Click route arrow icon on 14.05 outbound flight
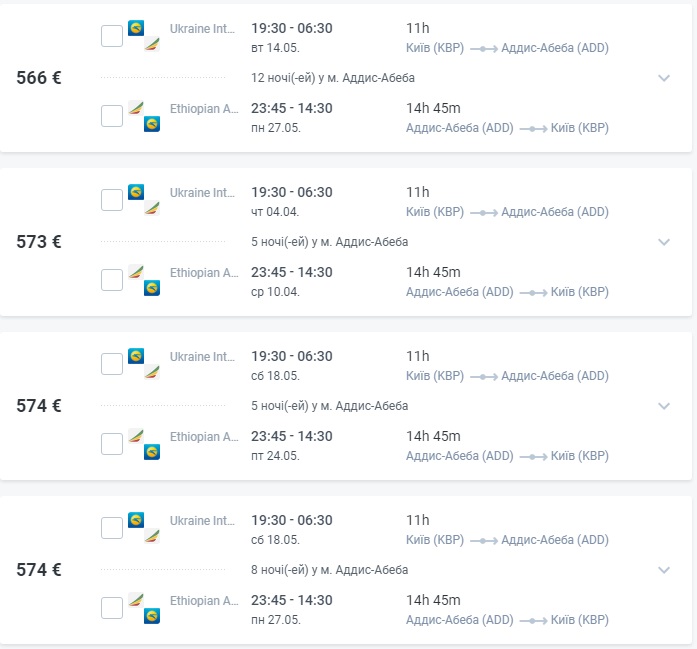This screenshot has height=649, width=697. pos(483,48)
